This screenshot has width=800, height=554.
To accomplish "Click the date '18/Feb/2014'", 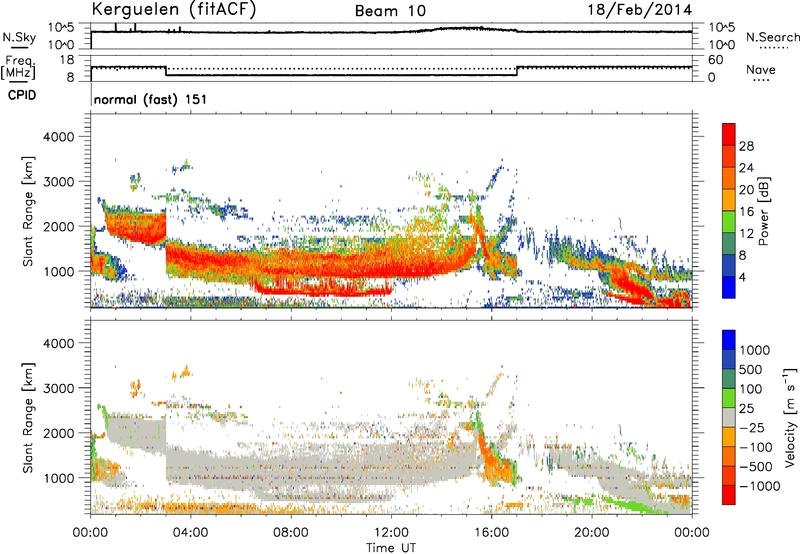I will [x=640, y=10].
